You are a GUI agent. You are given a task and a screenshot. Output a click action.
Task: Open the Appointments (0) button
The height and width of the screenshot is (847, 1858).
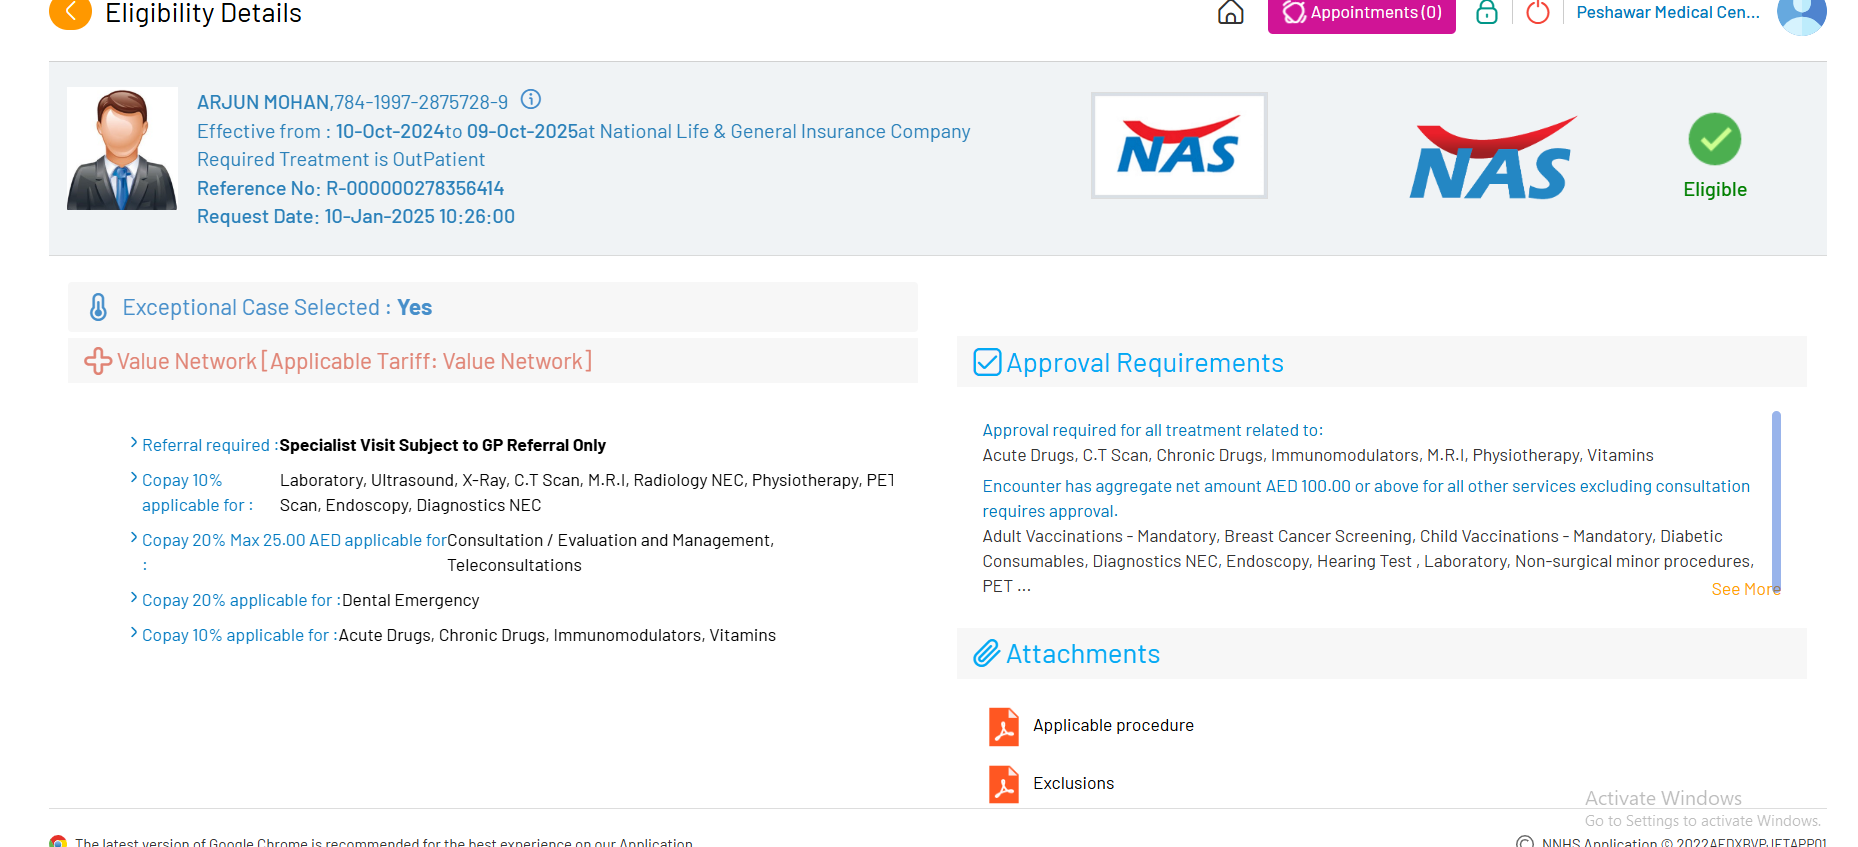(x=1361, y=13)
